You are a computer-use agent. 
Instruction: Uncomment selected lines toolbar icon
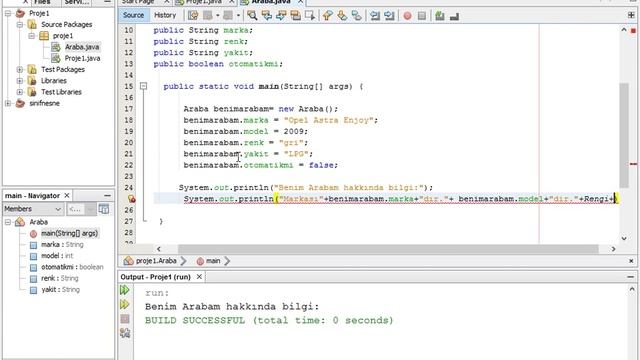pyautogui.click(x=454, y=16)
